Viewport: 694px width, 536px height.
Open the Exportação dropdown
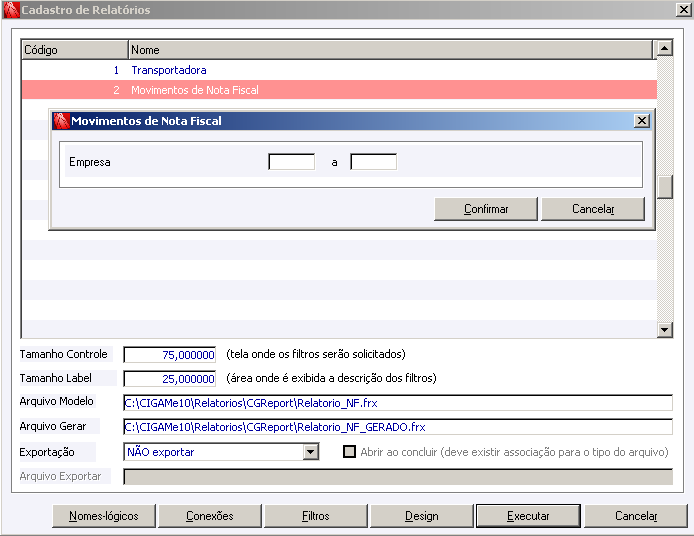(311, 452)
